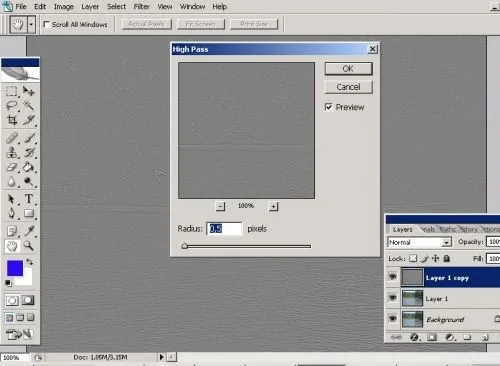Select the Path Selection tool

(x=12, y=199)
